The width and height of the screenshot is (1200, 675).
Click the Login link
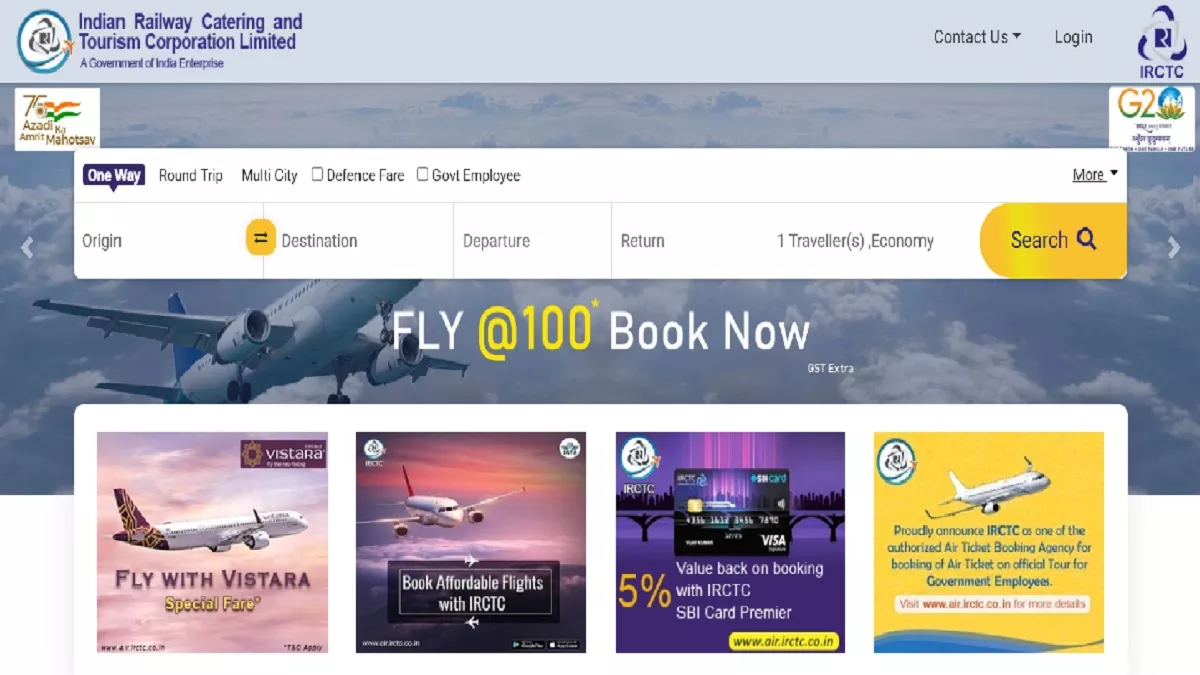click(x=1073, y=37)
